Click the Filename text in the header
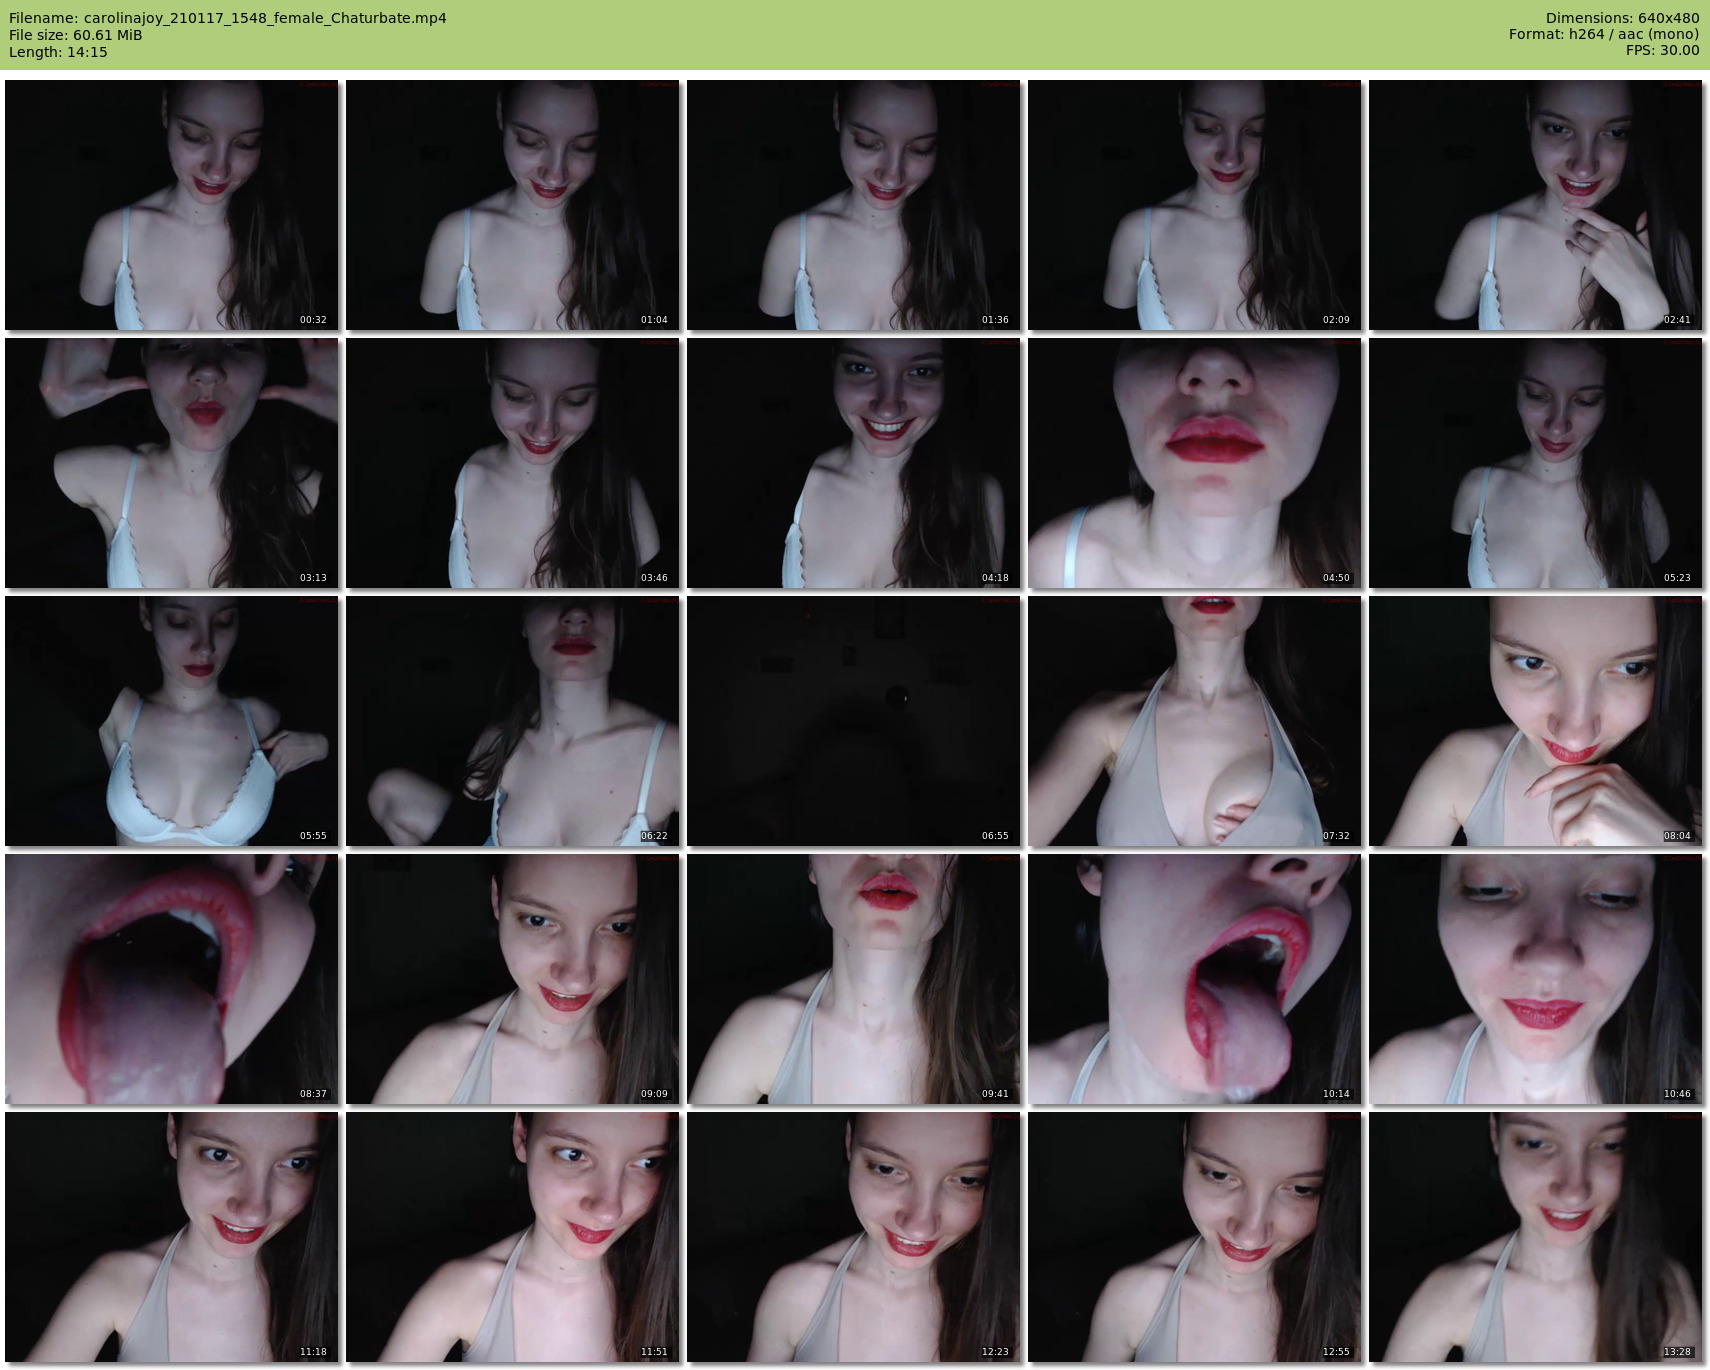The height and width of the screenshot is (1370, 1710). (228, 18)
